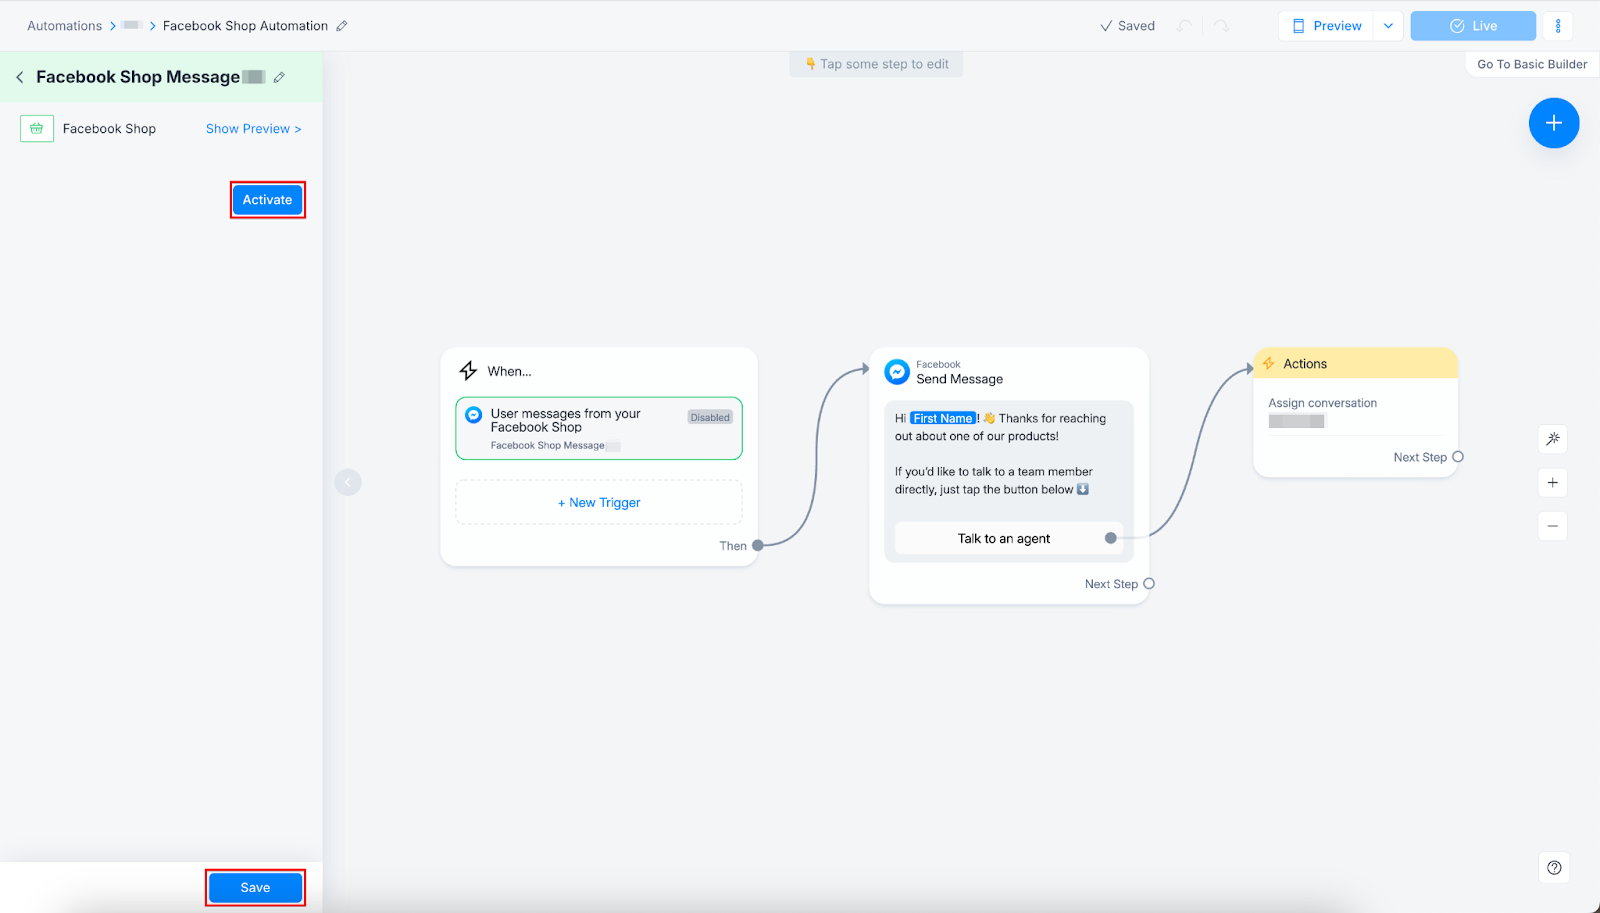Open the help question mark button
1600x913 pixels.
pos(1554,868)
